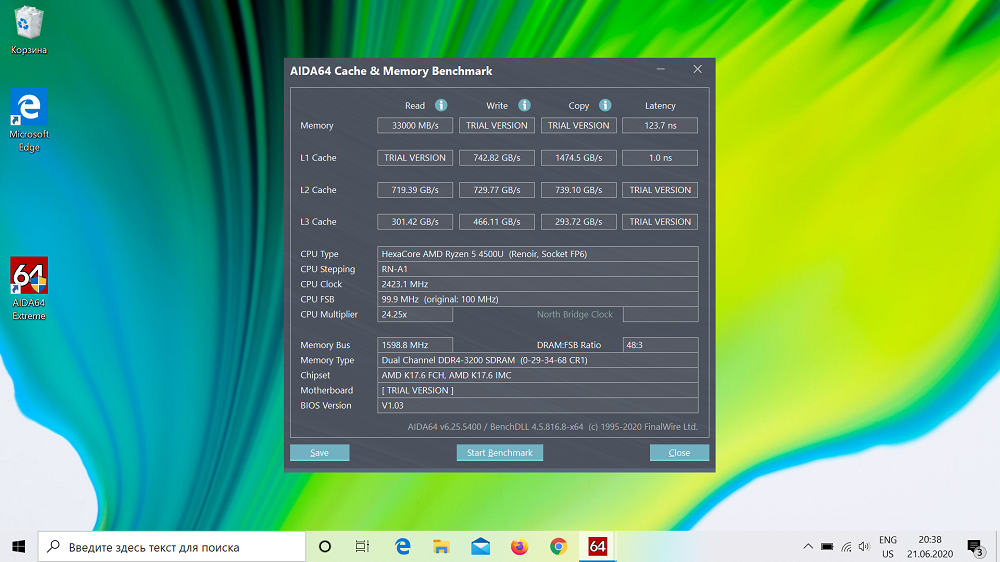Open Task View from the taskbar
This screenshot has width=1000, height=562.
(362, 547)
